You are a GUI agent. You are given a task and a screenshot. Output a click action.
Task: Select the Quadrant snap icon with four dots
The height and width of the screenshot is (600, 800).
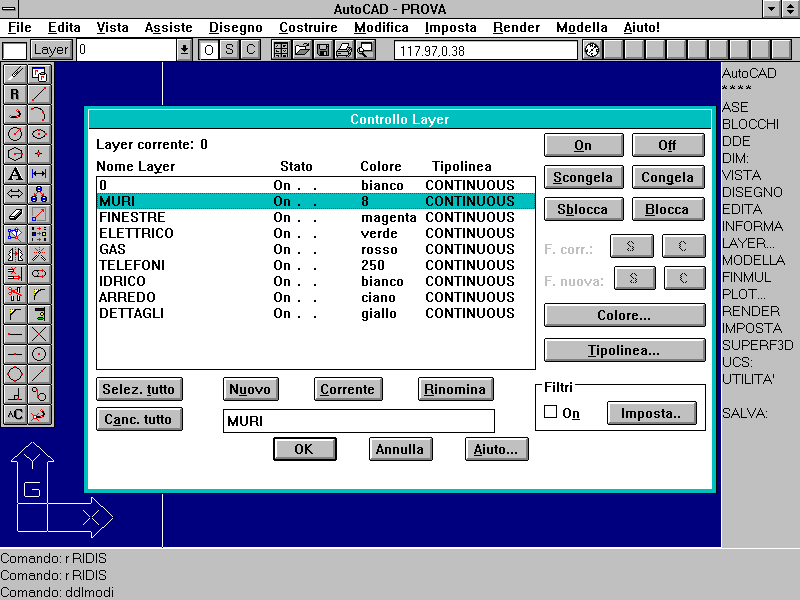tap(15, 374)
